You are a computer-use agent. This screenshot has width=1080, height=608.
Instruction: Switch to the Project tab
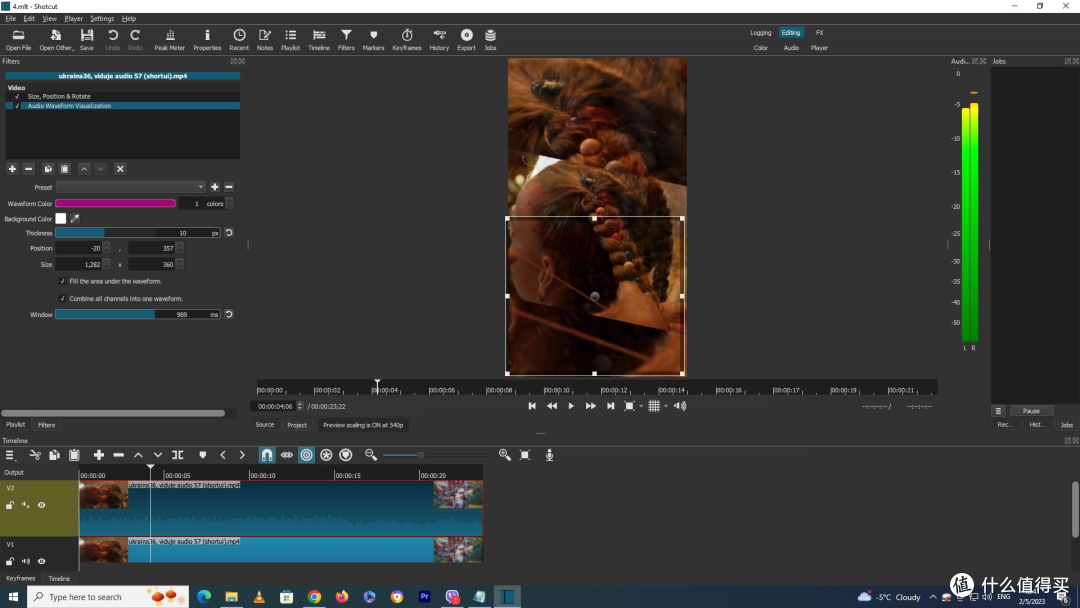coord(297,425)
